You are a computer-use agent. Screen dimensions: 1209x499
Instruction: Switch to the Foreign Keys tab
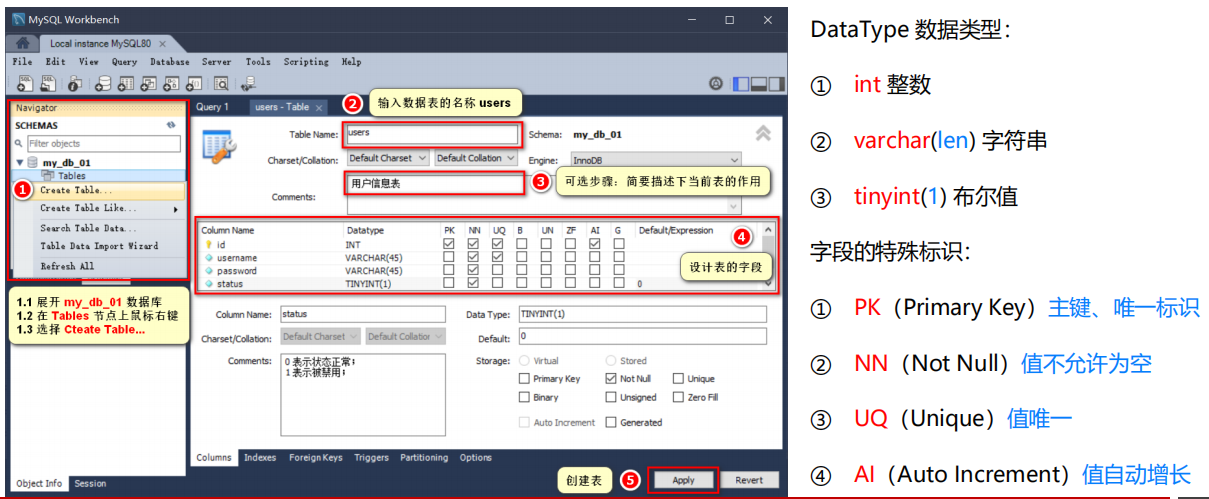316,458
